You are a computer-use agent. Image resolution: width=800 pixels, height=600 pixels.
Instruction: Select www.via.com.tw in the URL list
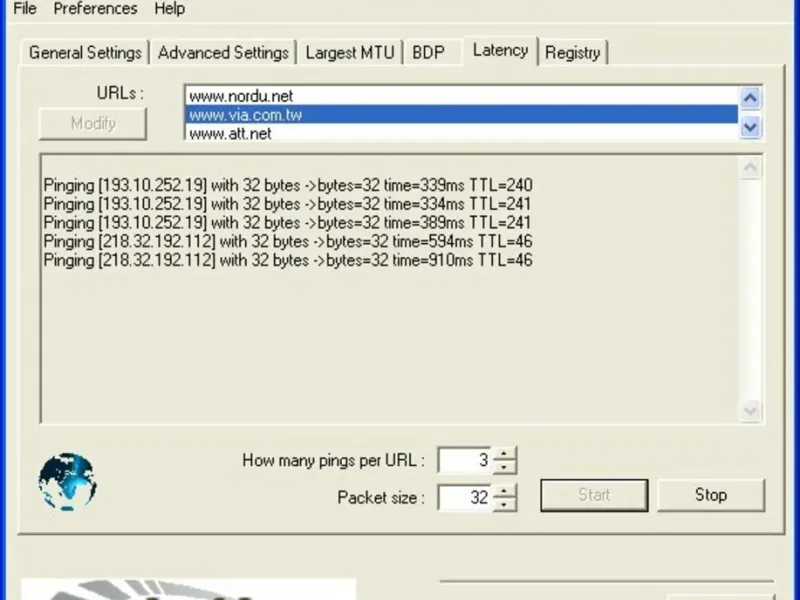(461, 115)
